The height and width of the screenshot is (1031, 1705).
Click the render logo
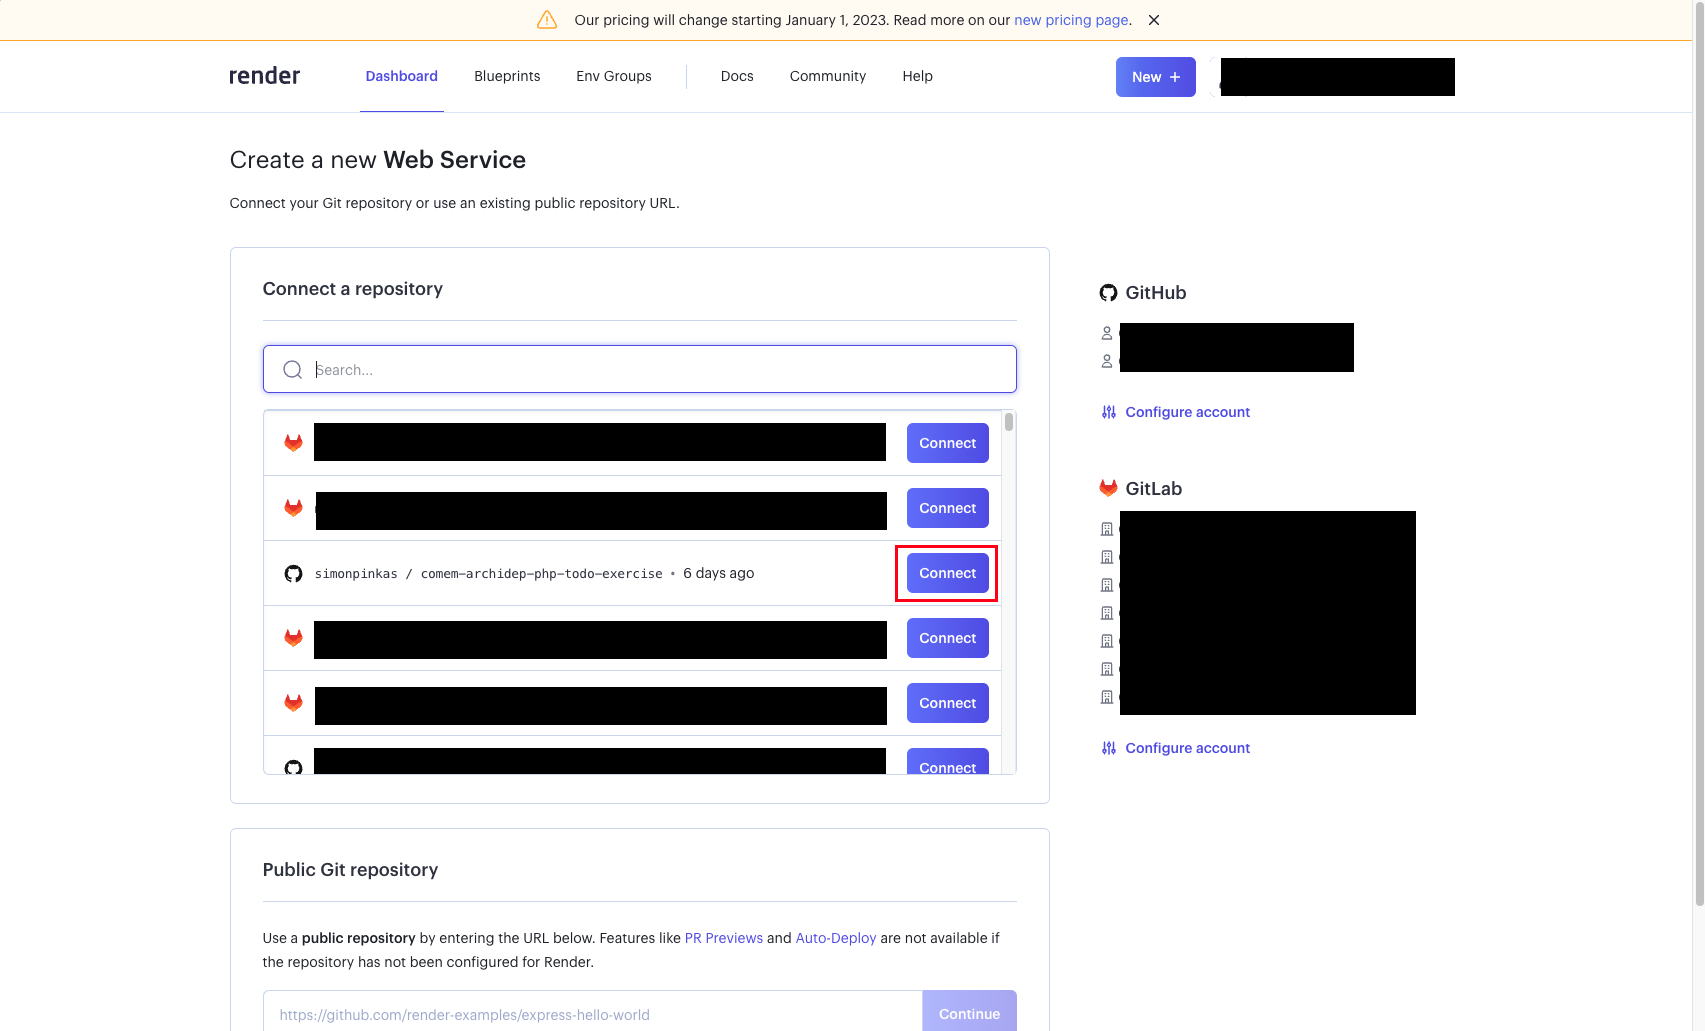[x=264, y=75]
